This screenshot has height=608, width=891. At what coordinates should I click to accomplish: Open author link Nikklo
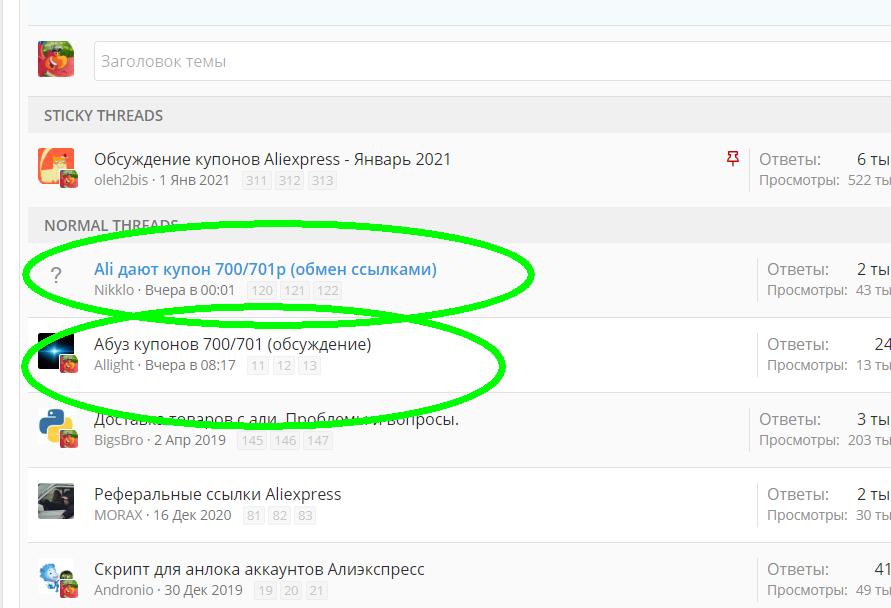tap(114, 290)
